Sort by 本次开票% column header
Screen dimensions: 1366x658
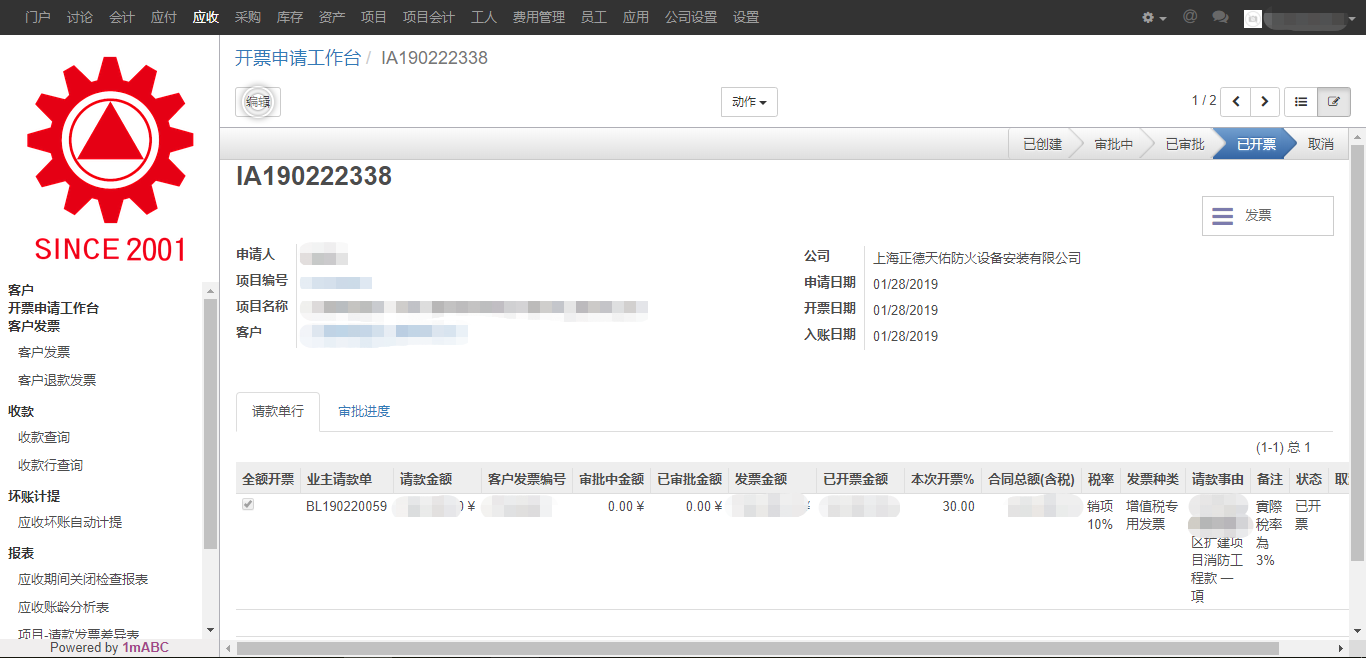click(x=942, y=479)
